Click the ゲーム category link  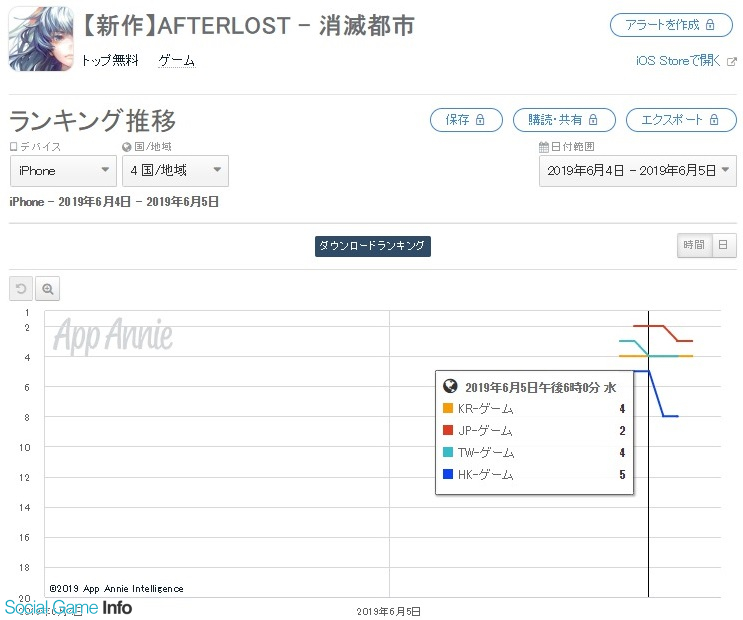coord(176,61)
